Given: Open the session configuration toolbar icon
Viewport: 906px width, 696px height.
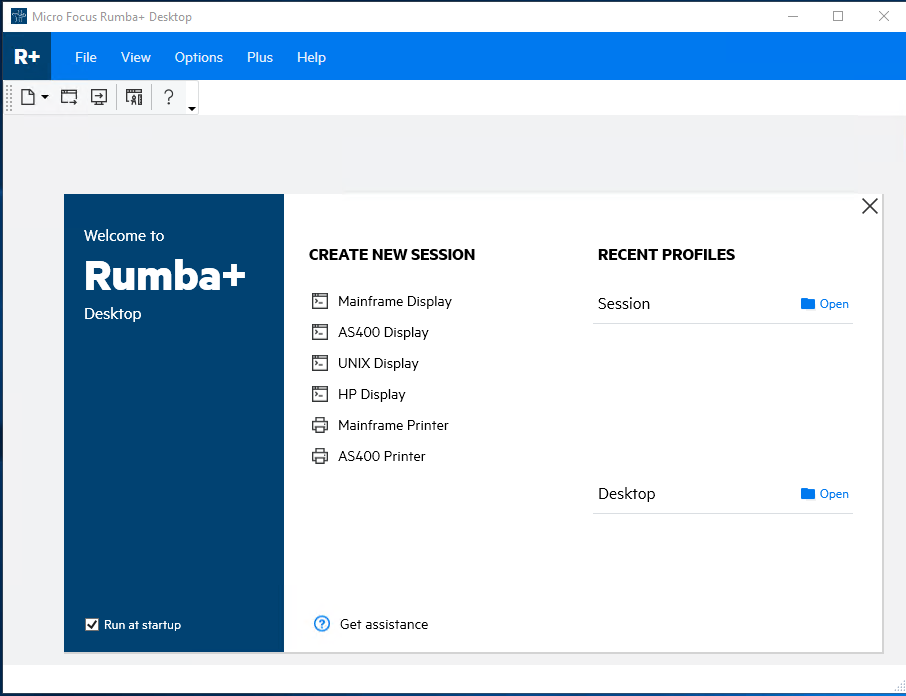Looking at the screenshot, I should (134, 96).
